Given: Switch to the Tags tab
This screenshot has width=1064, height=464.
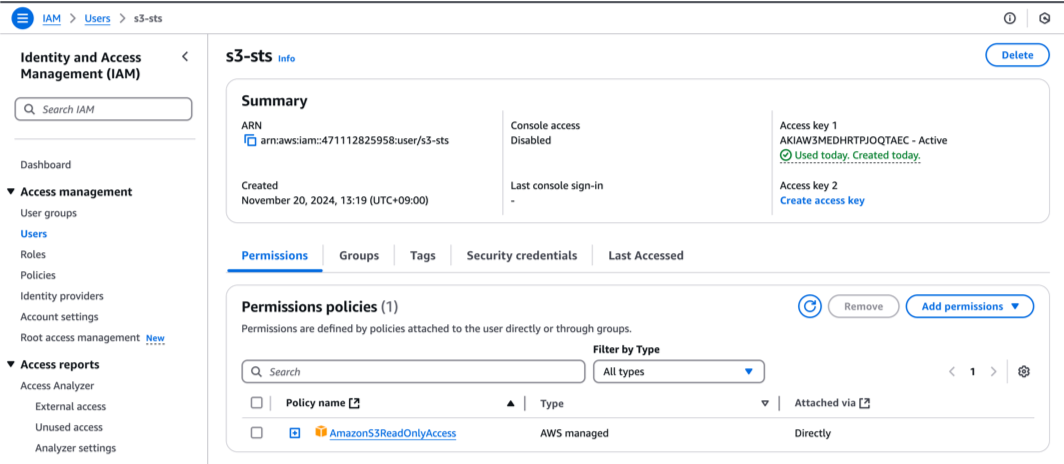Looking at the screenshot, I should click(423, 256).
